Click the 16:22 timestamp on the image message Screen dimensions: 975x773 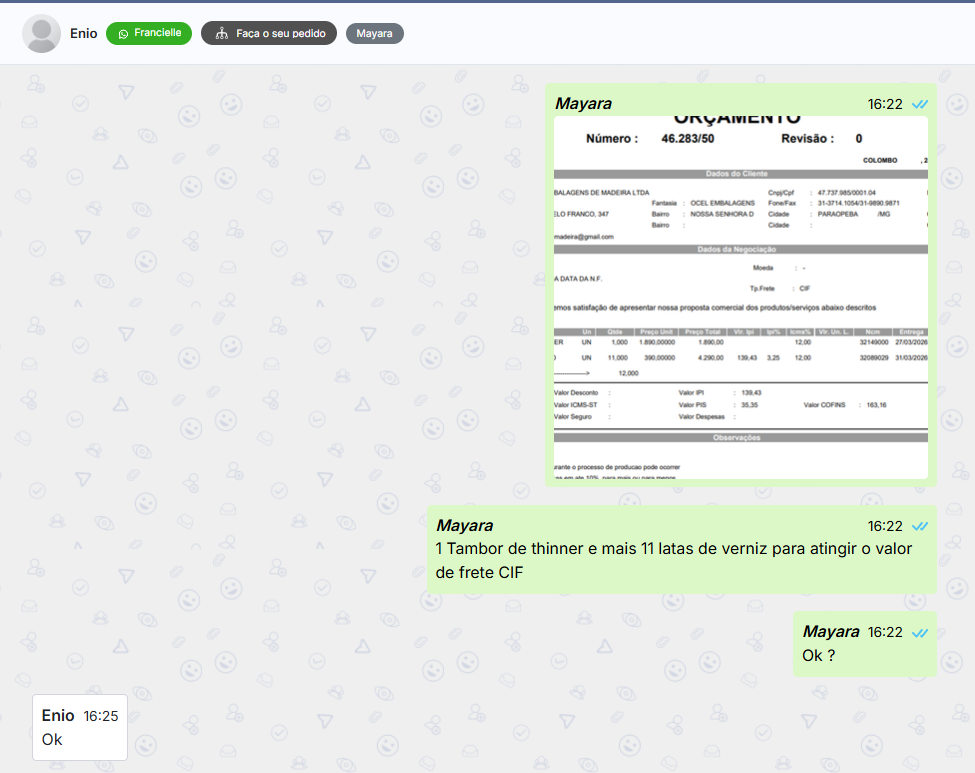click(885, 104)
